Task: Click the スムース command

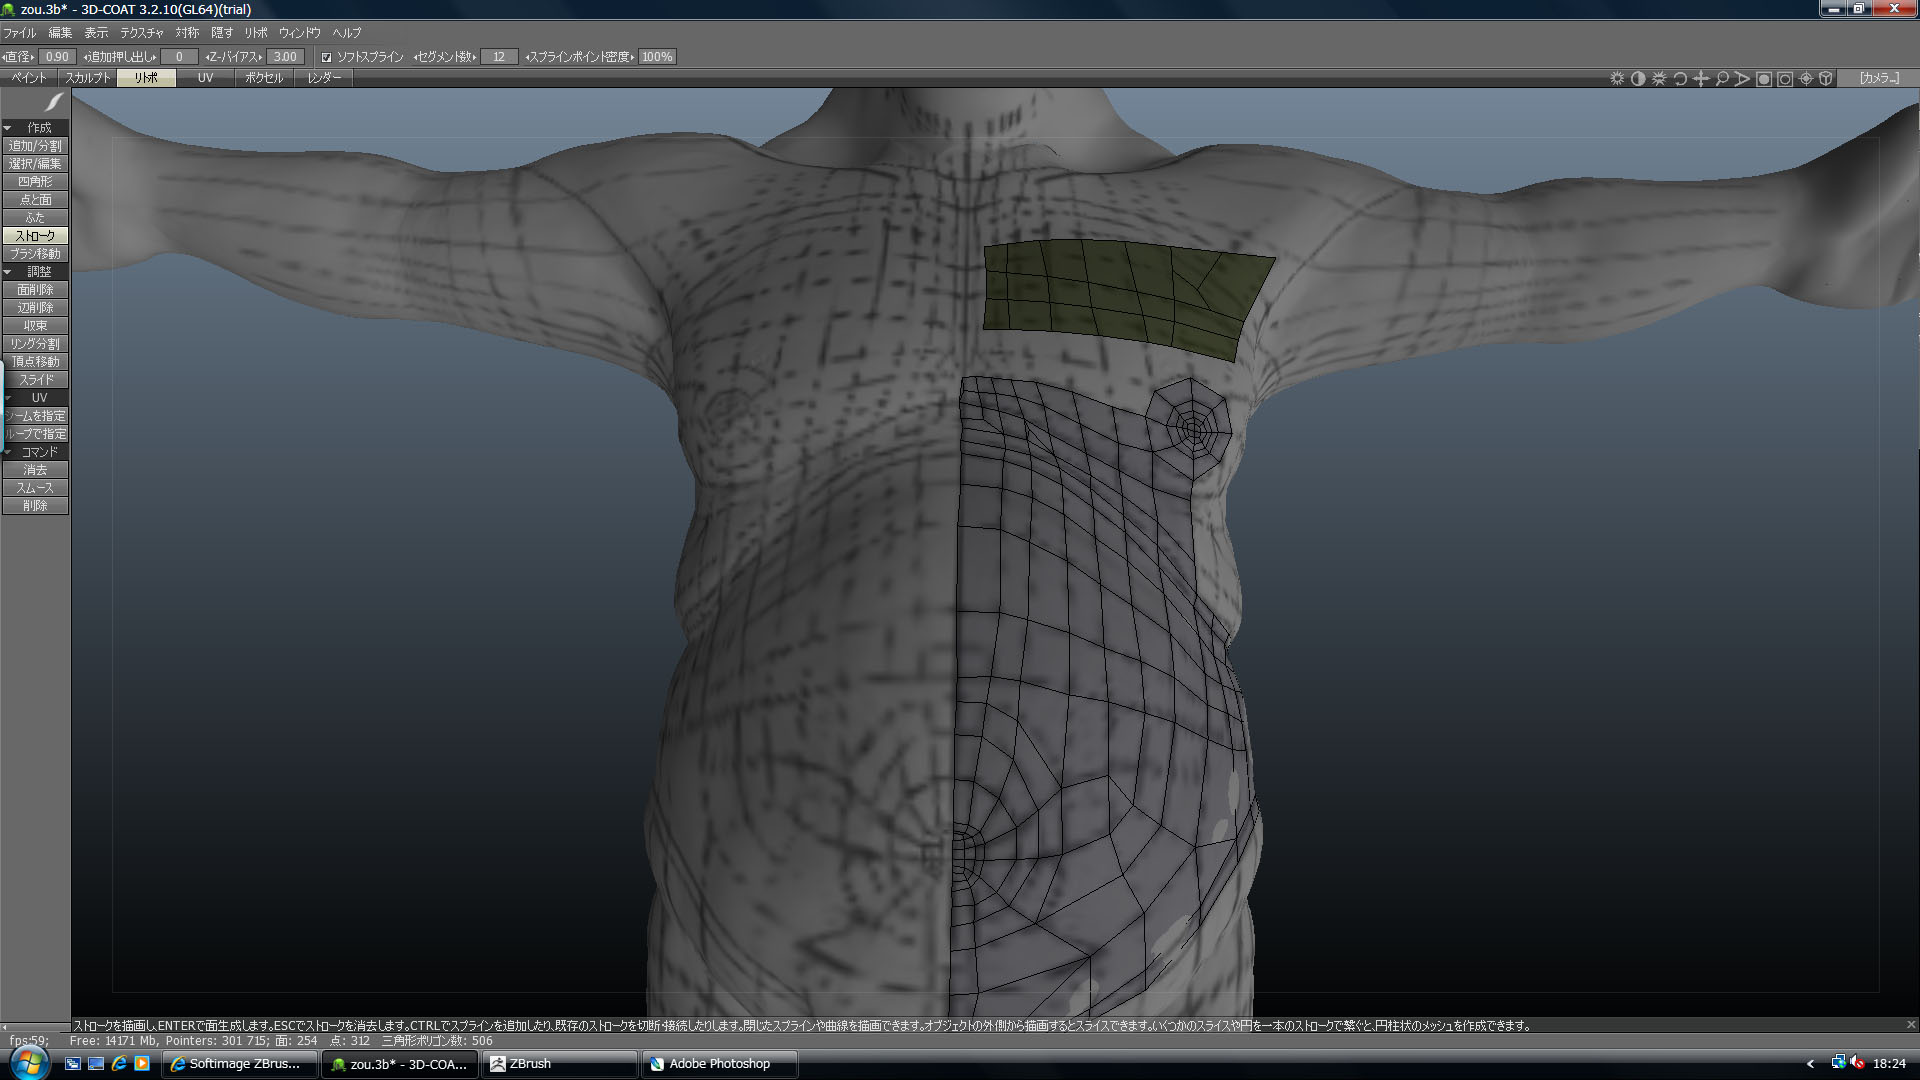Action: tap(35, 488)
